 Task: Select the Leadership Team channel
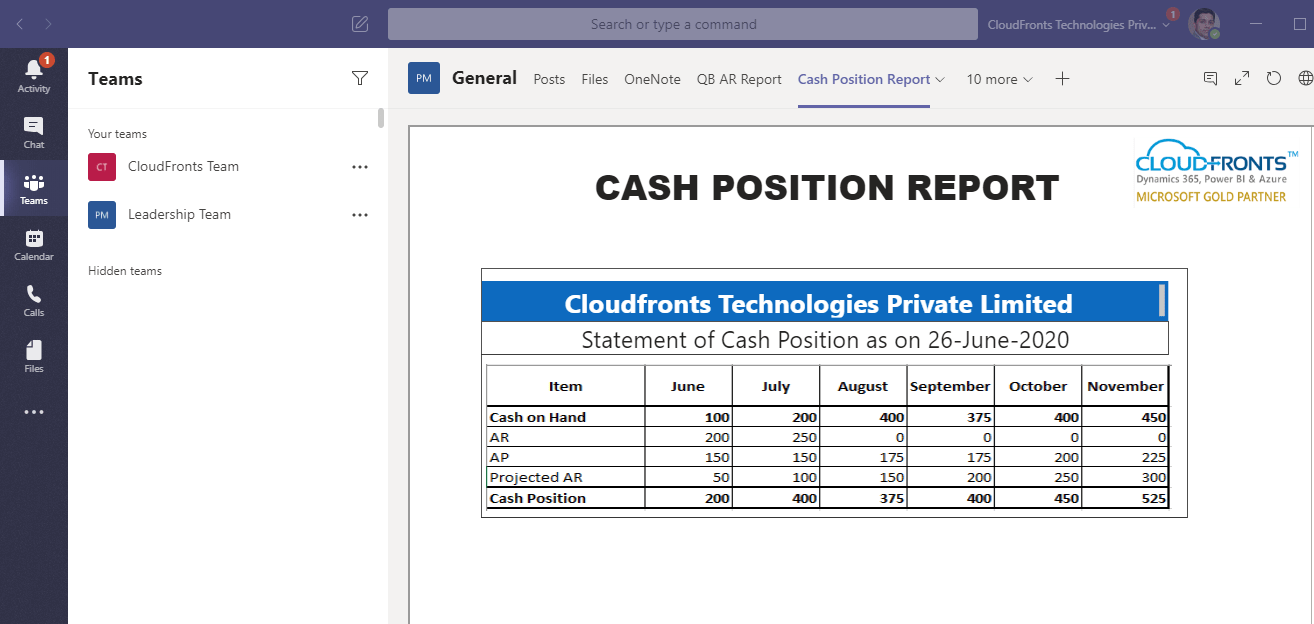pyautogui.click(x=179, y=214)
